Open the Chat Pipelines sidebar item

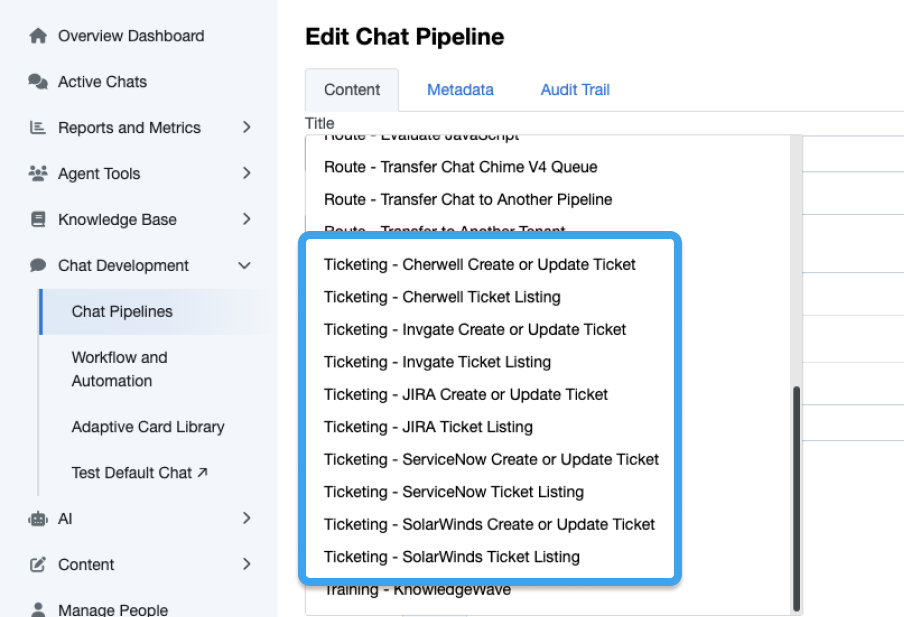click(122, 312)
